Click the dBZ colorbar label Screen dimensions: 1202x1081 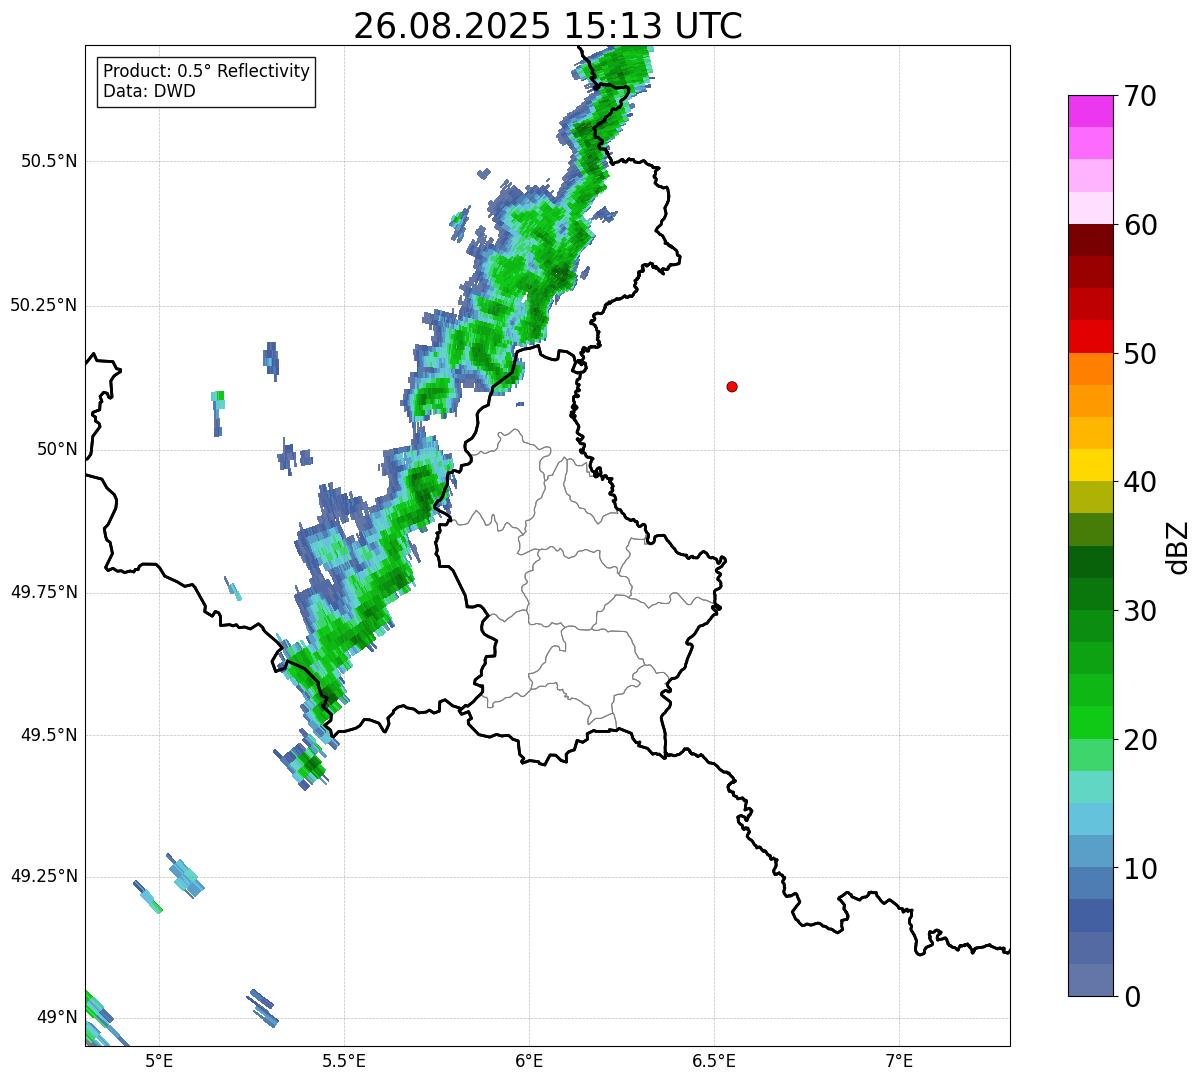(1178, 547)
